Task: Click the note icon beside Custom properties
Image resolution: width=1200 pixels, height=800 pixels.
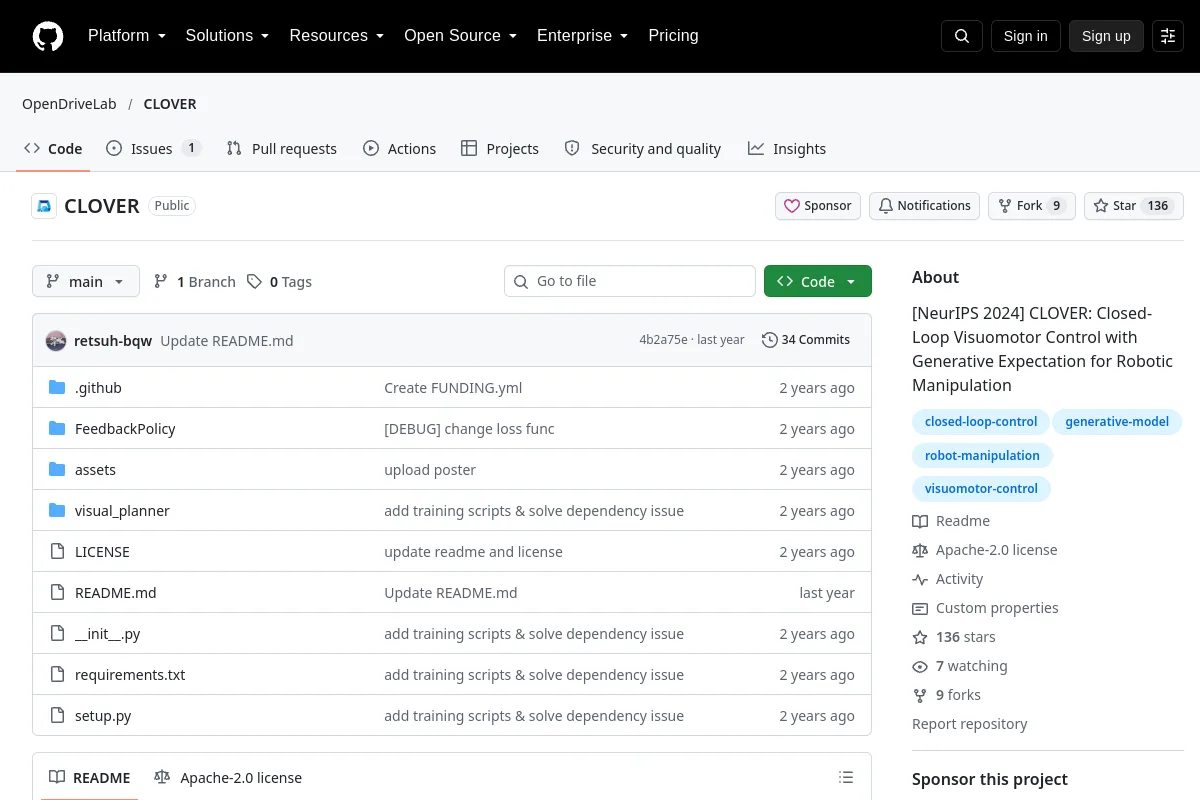Action: [920, 608]
